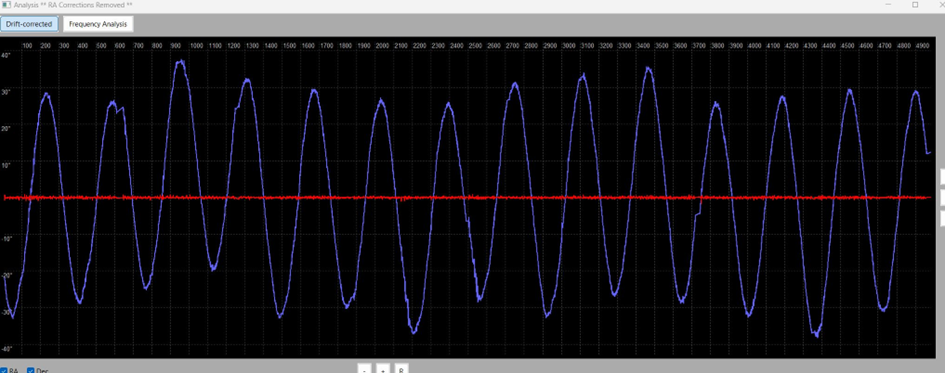
Task: Uncheck the Dec checkbox
Action: click(31, 370)
